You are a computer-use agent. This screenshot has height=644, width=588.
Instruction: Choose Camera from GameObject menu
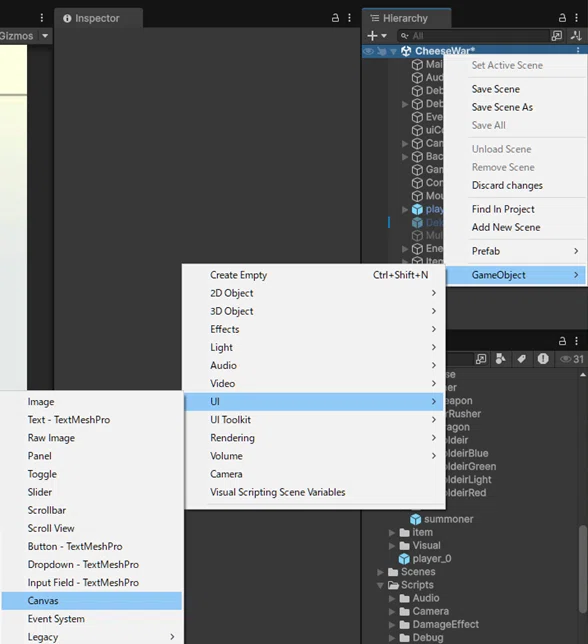314,474
